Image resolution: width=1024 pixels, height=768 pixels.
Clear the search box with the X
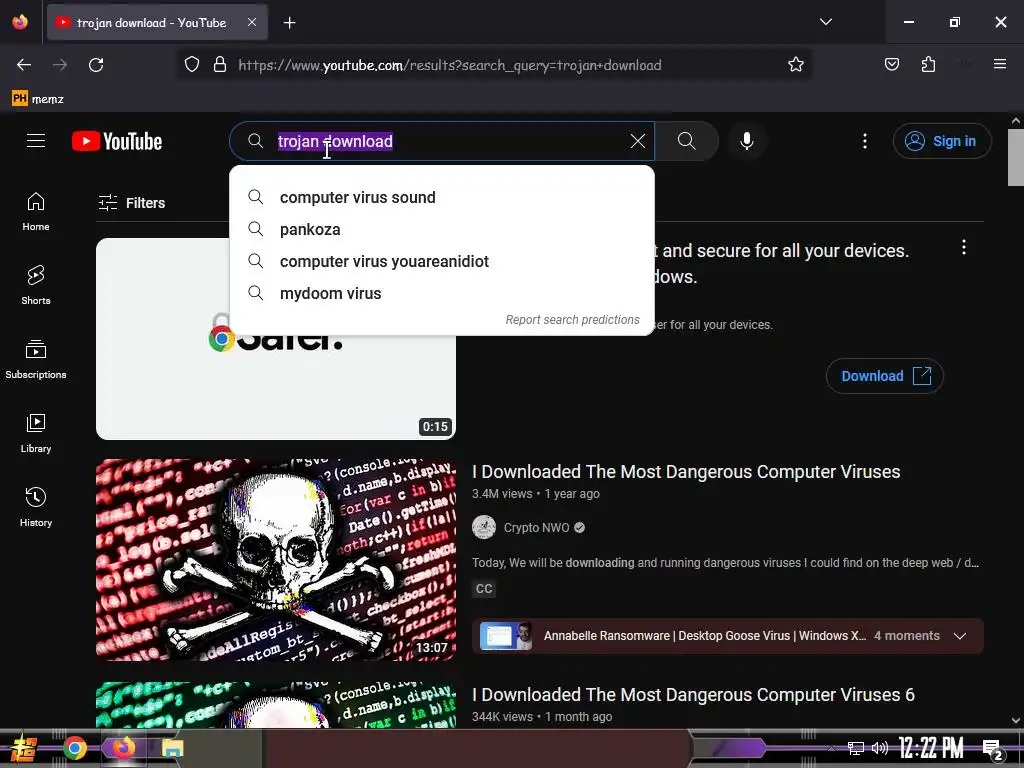(637, 141)
